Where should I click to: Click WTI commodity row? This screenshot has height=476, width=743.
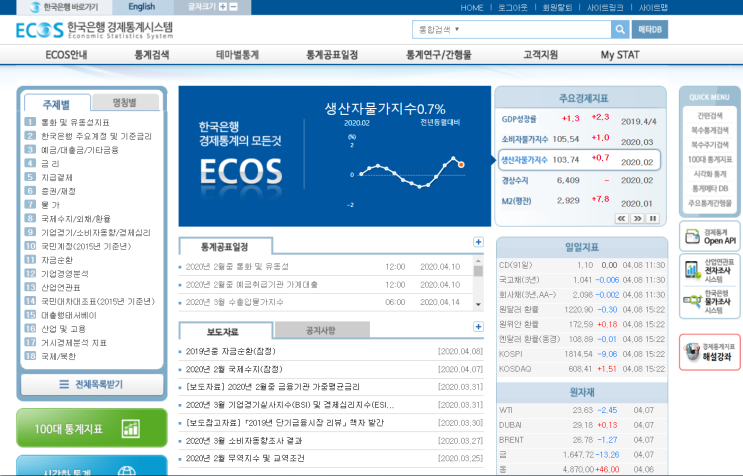(582, 410)
